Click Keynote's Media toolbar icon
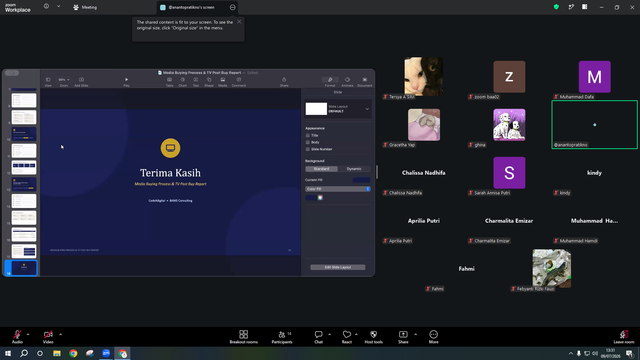640x360 pixels. 222,81
